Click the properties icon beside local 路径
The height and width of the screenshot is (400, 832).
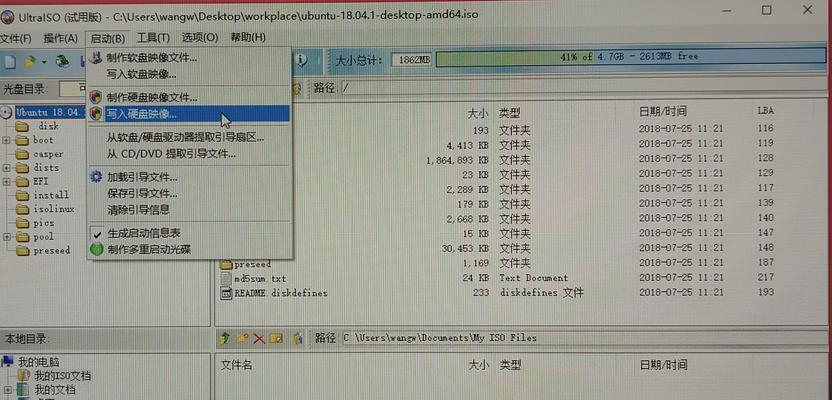(298, 338)
